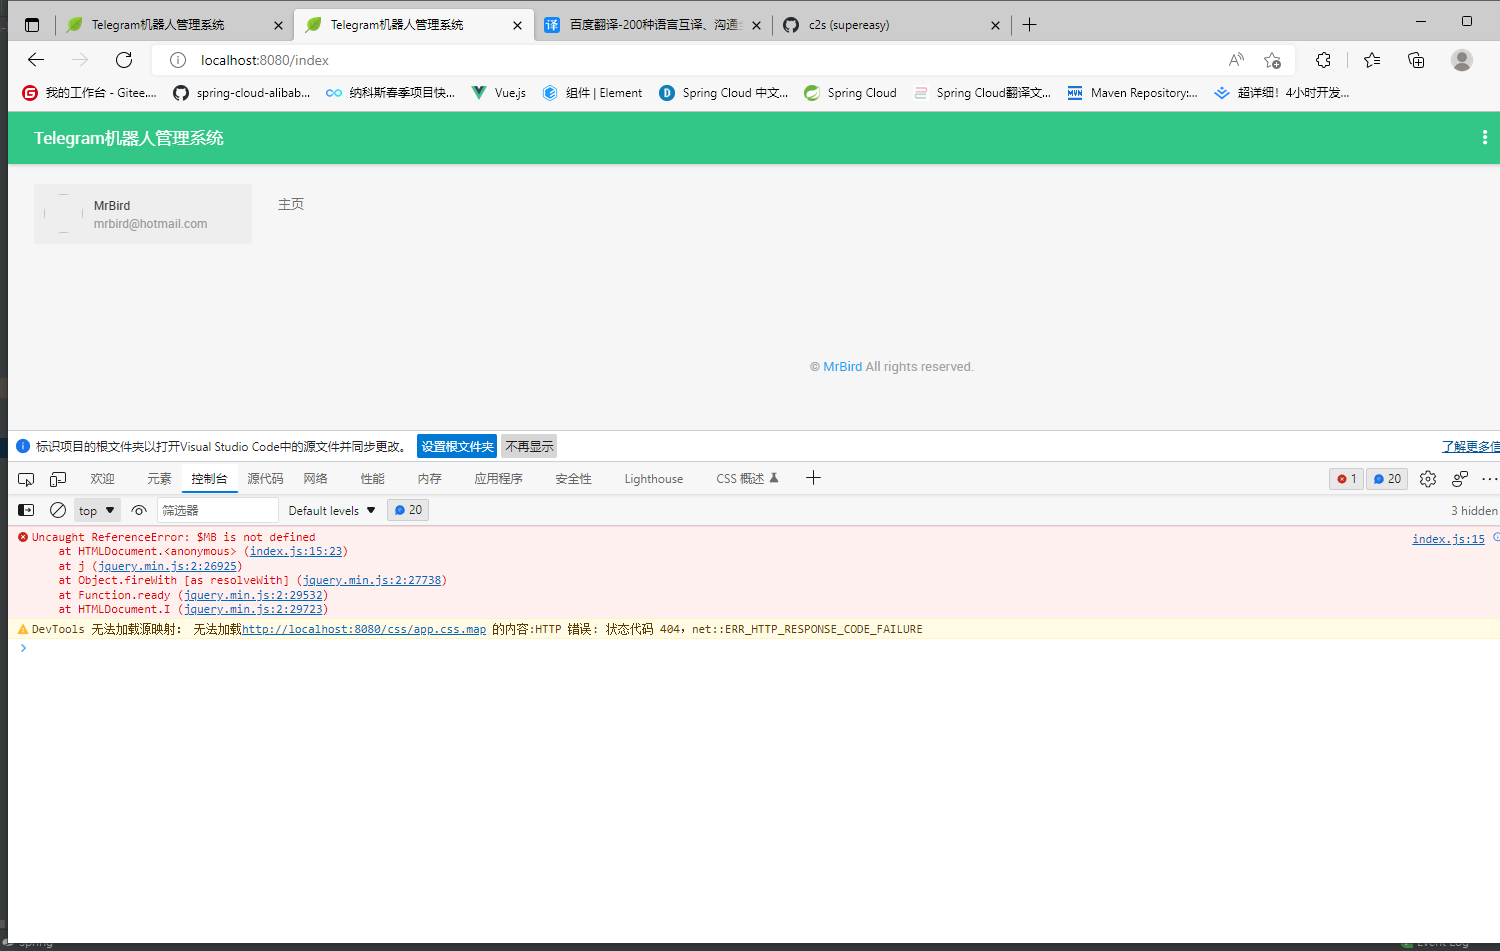
Task: Select the 控制台 tab
Action: coord(209,479)
